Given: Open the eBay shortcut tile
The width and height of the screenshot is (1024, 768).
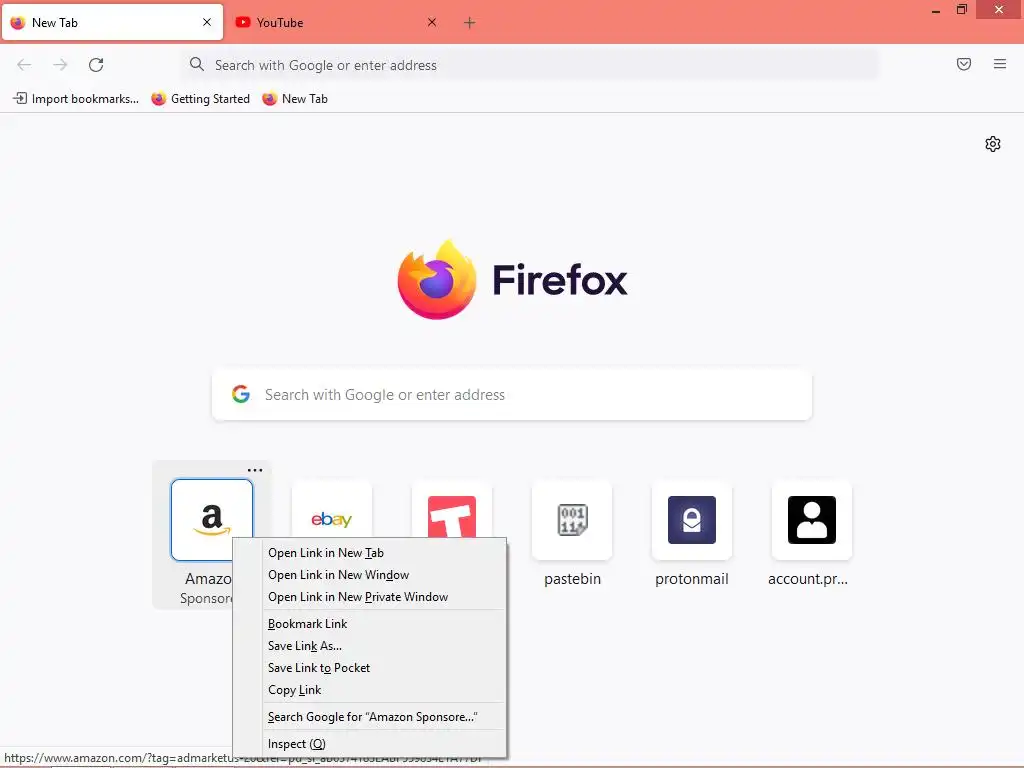Looking at the screenshot, I should pos(332,510).
